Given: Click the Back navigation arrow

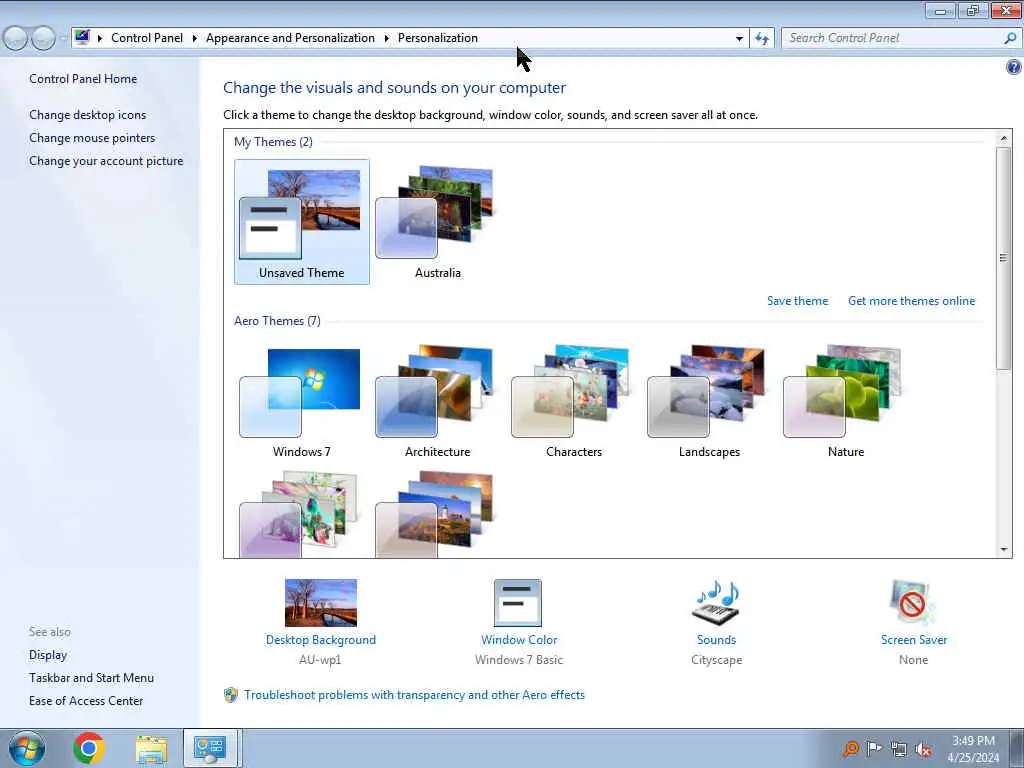Looking at the screenshot, I should pos(16,39).
